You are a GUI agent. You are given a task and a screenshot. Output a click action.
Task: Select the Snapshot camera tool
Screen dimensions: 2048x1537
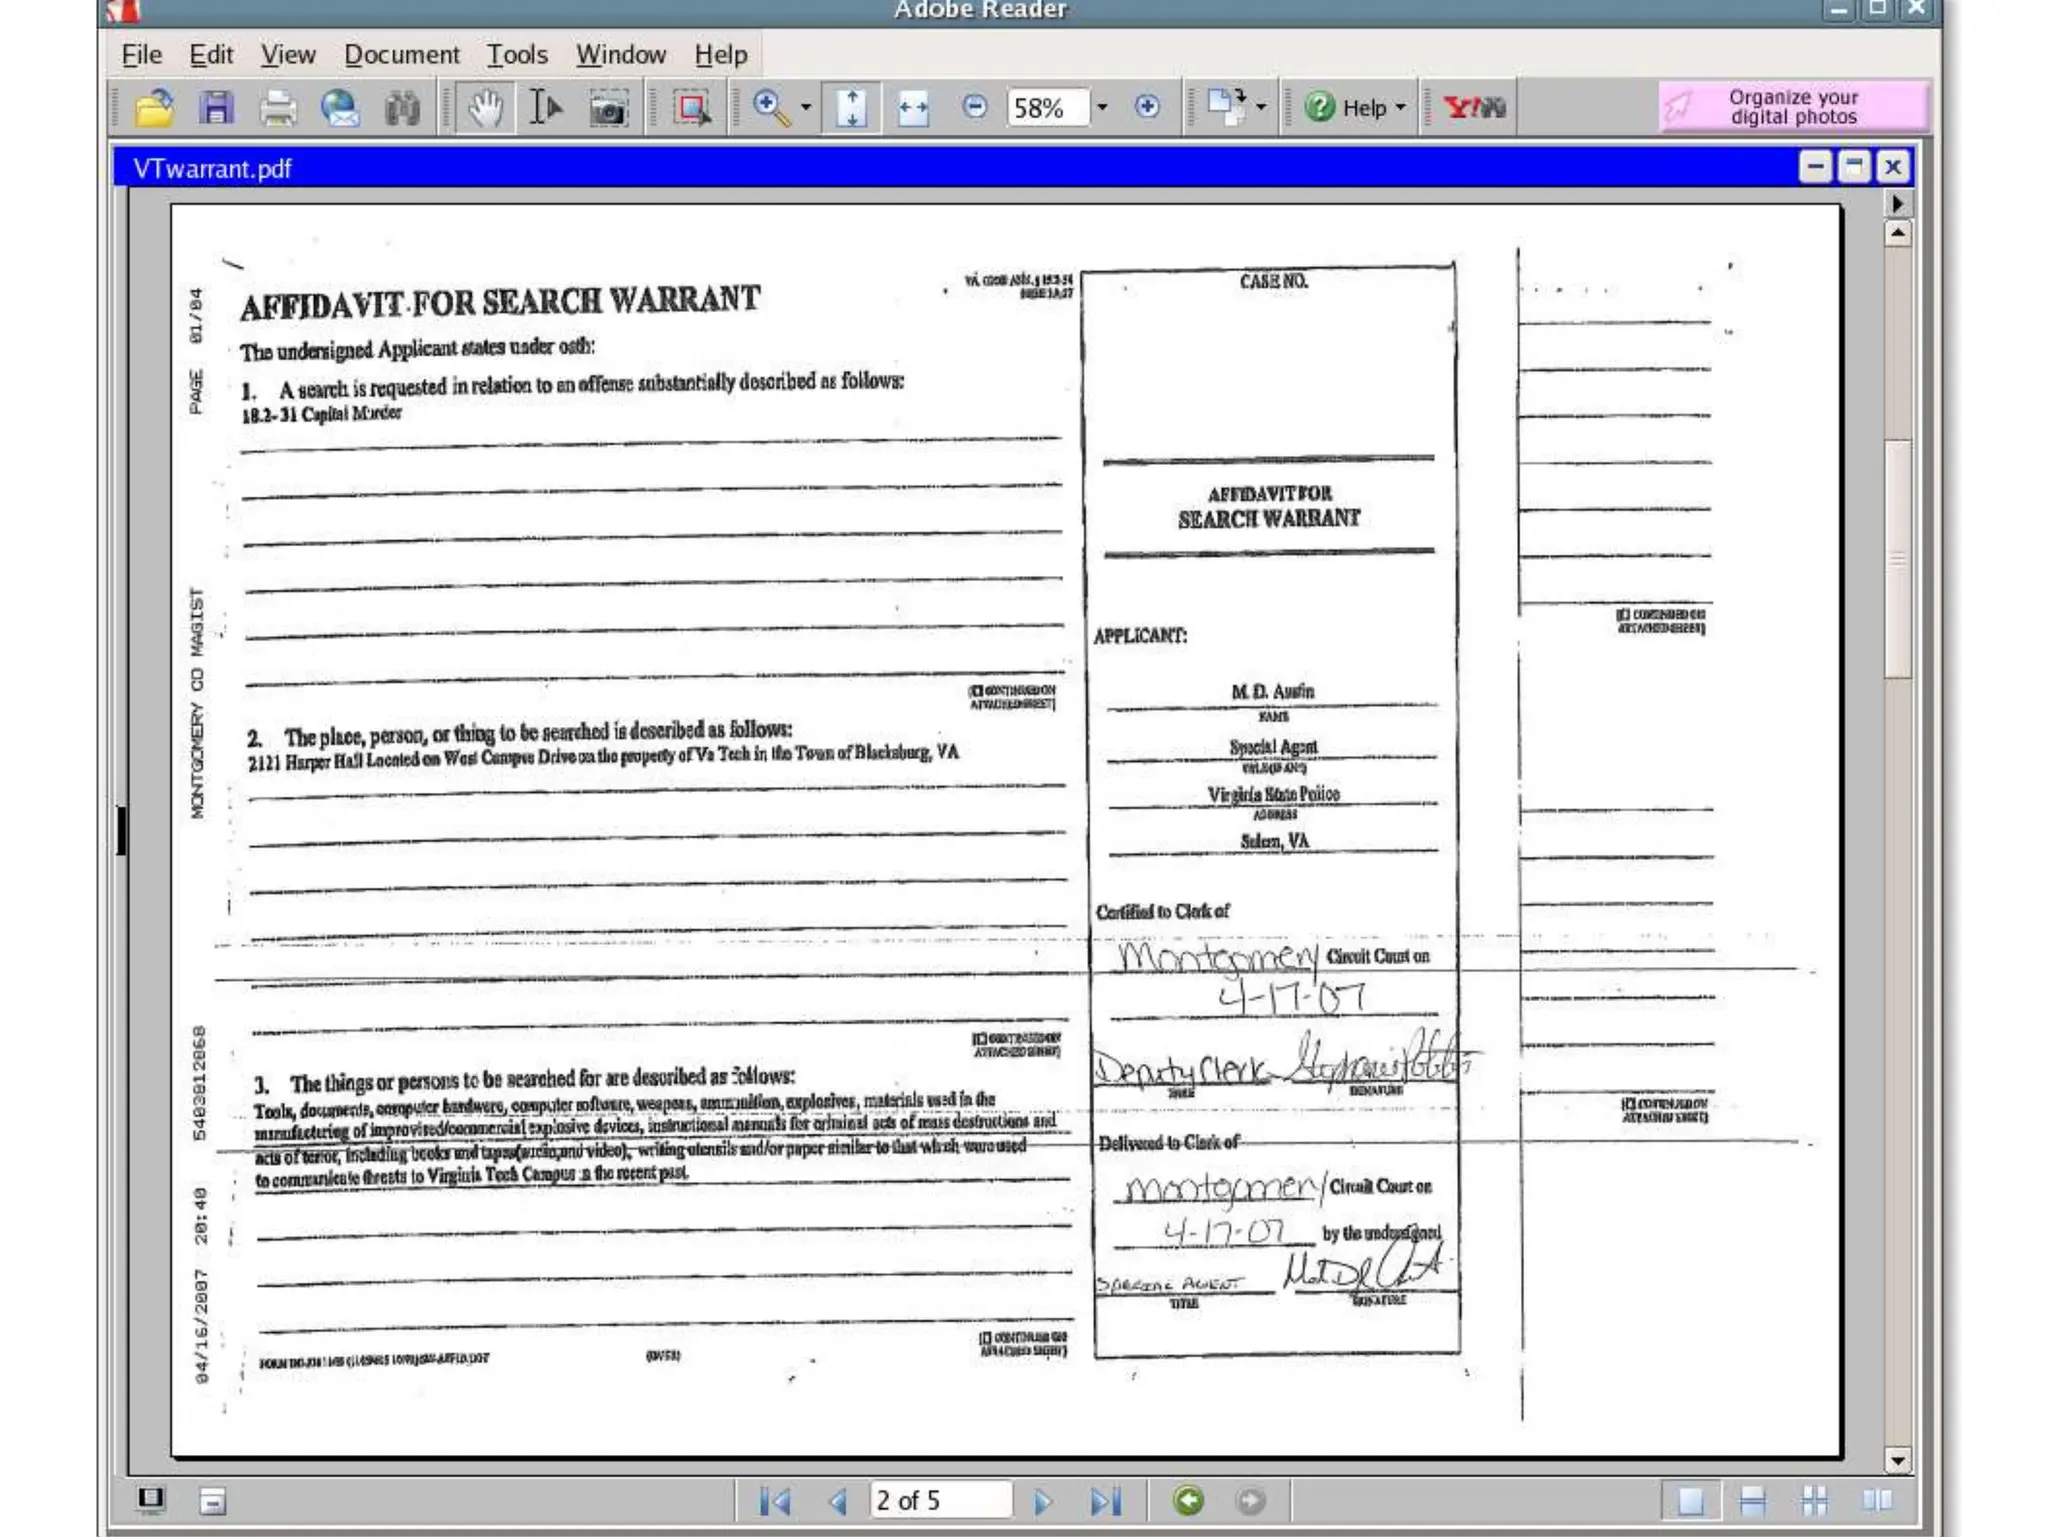pyautogui.click(x=607, y=108)
